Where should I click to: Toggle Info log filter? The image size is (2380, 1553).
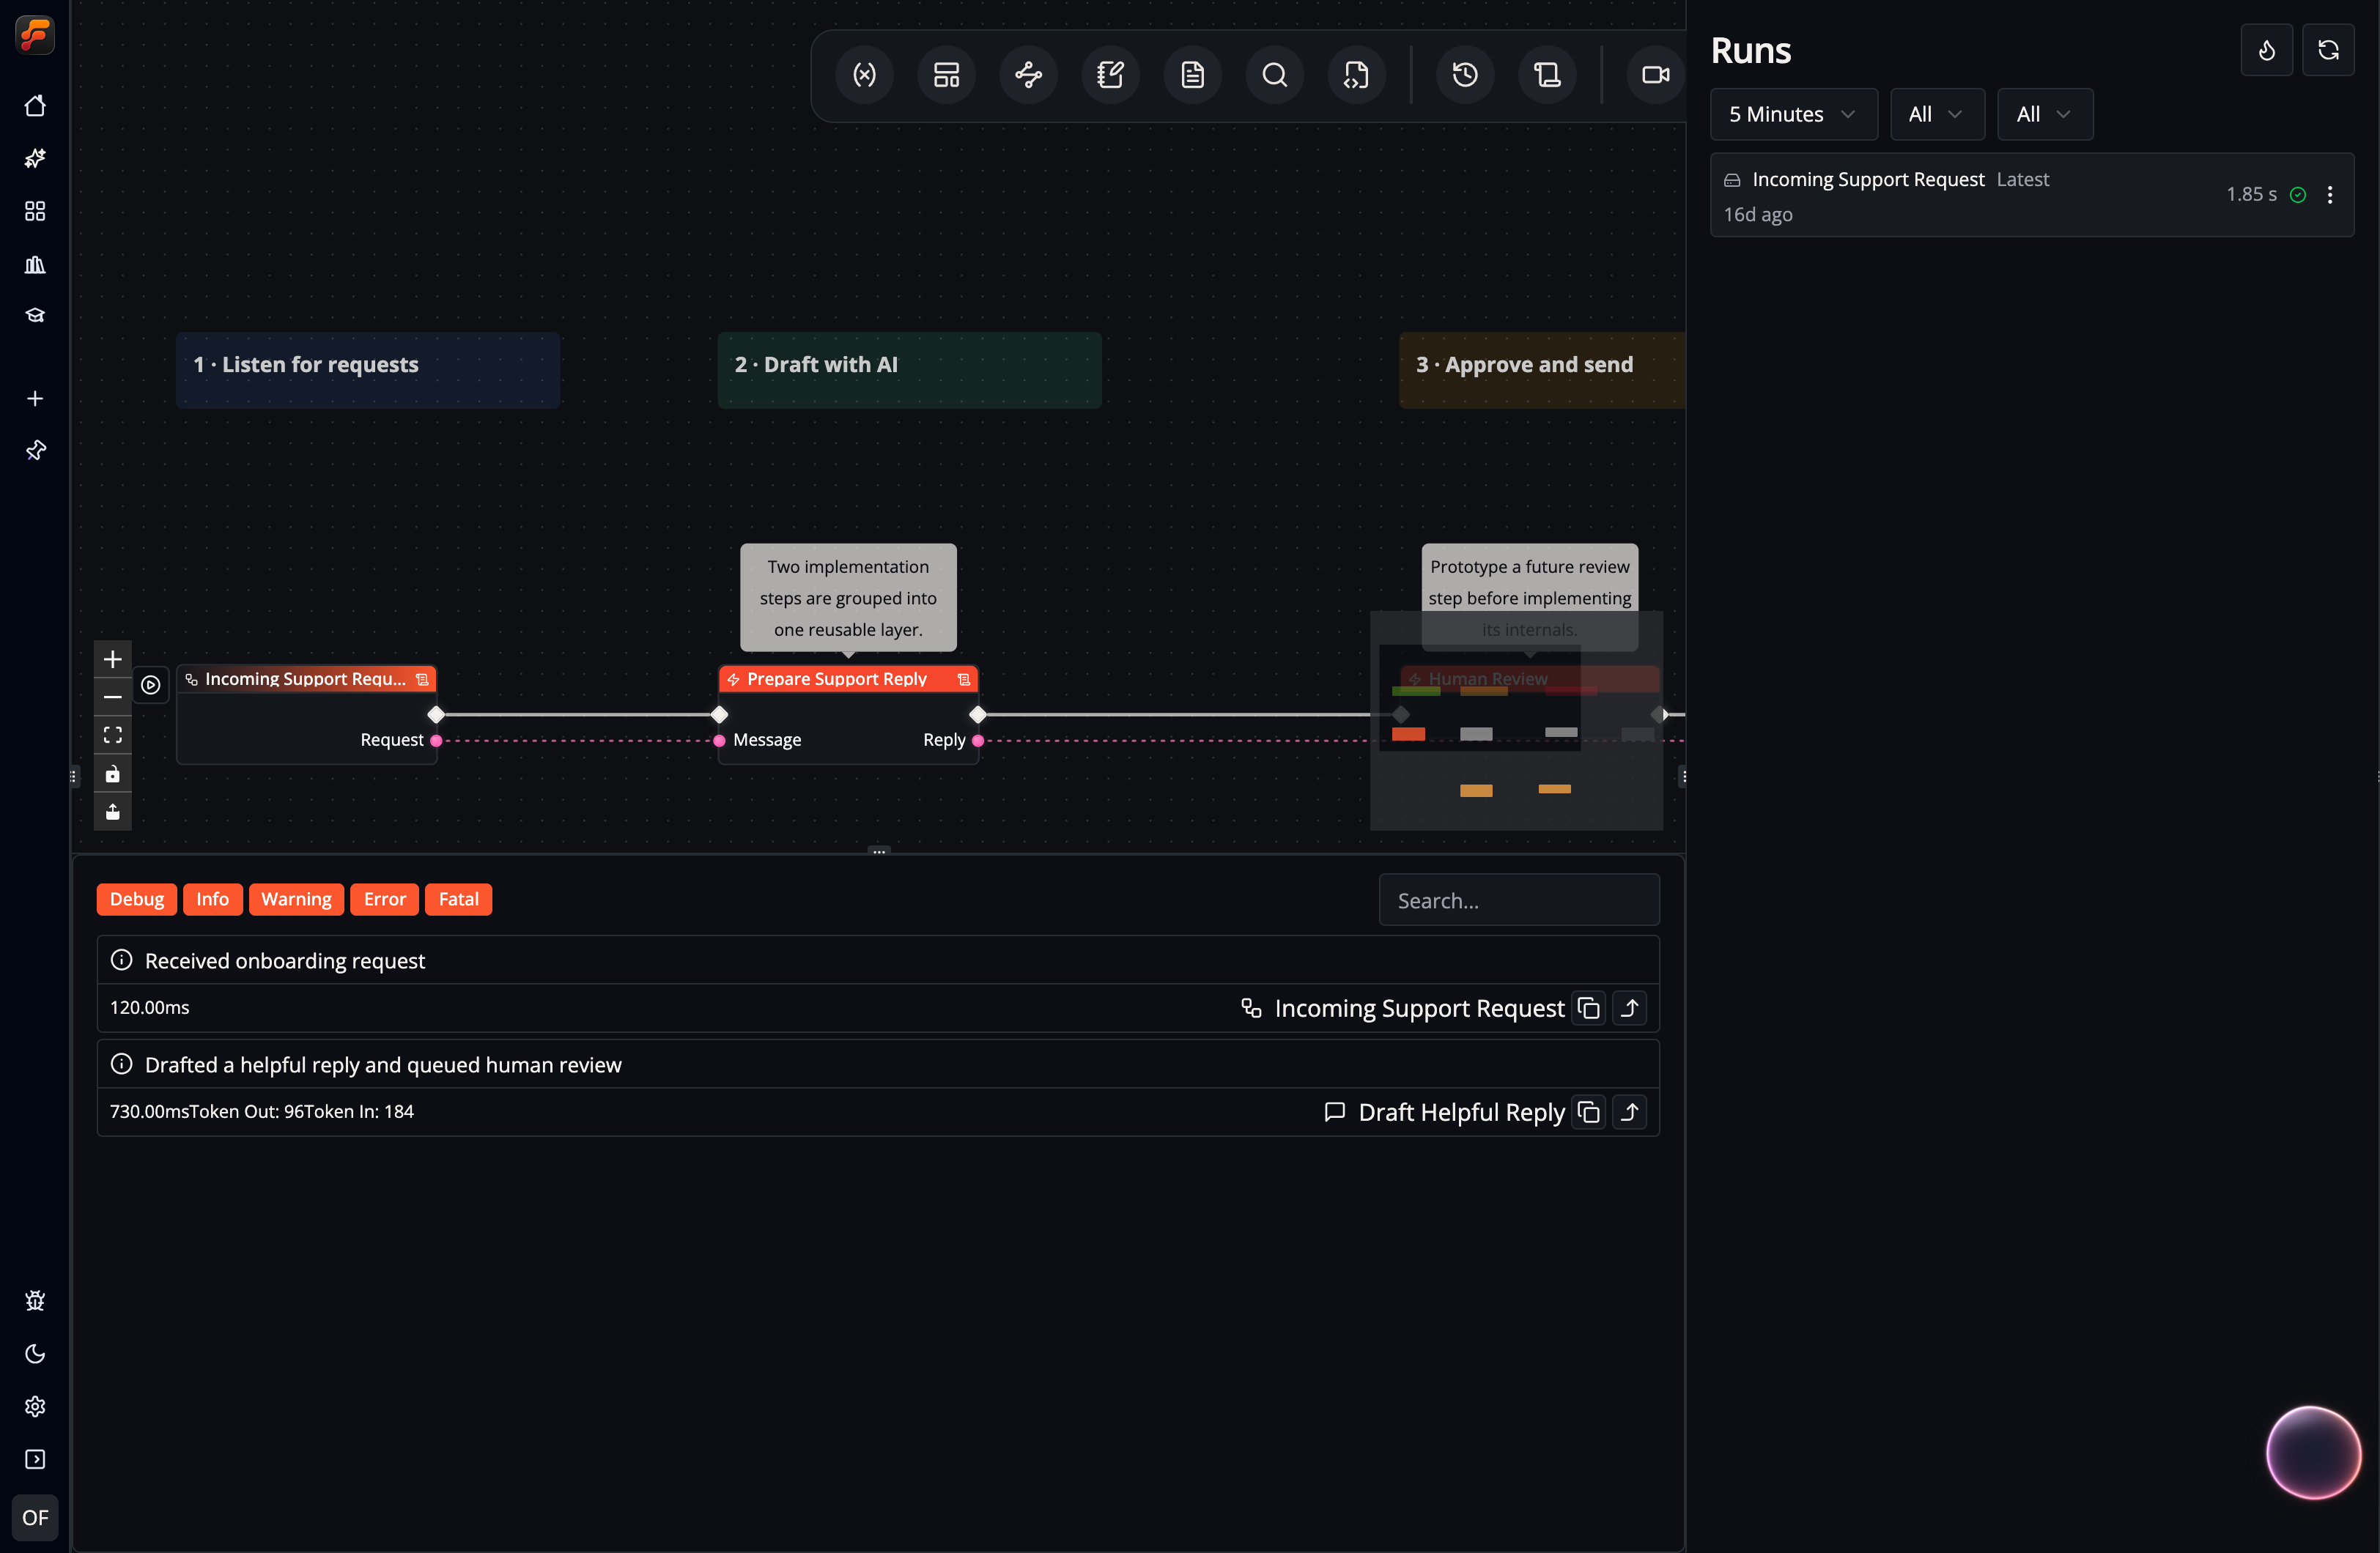click(x=212, y=899)
